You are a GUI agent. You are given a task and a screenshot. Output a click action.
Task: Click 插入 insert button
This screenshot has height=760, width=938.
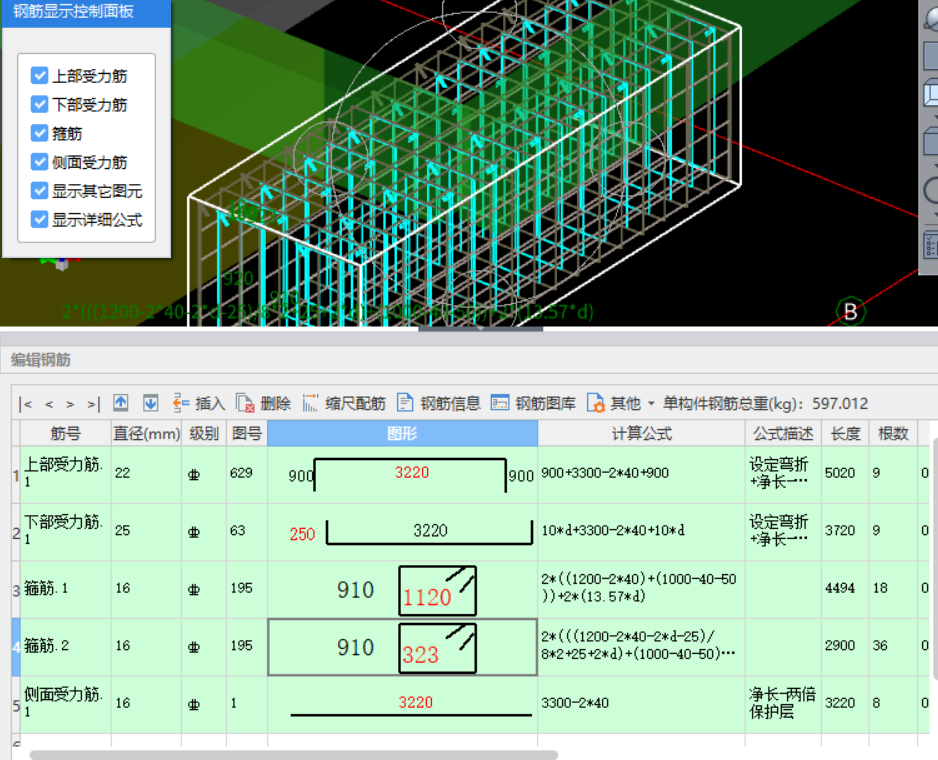pyautogui.click(x=199, y=403)
